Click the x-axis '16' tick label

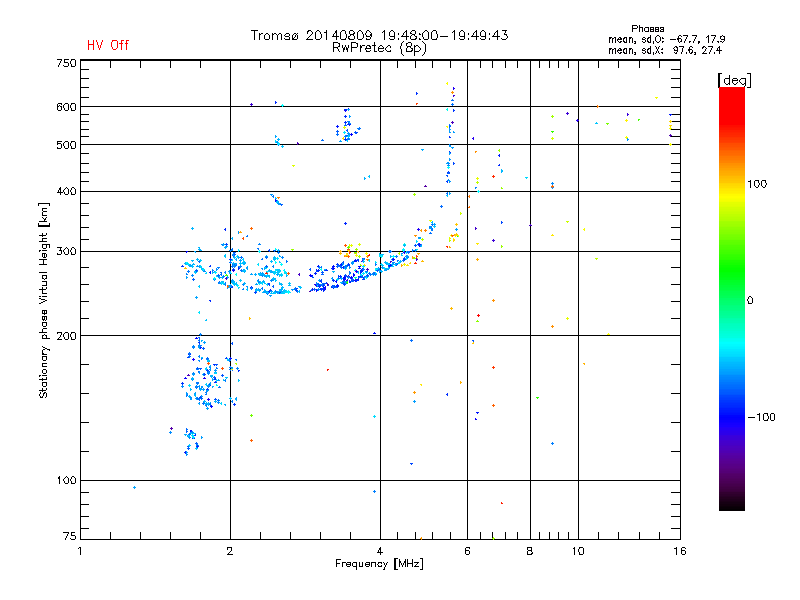click(680, 551)
